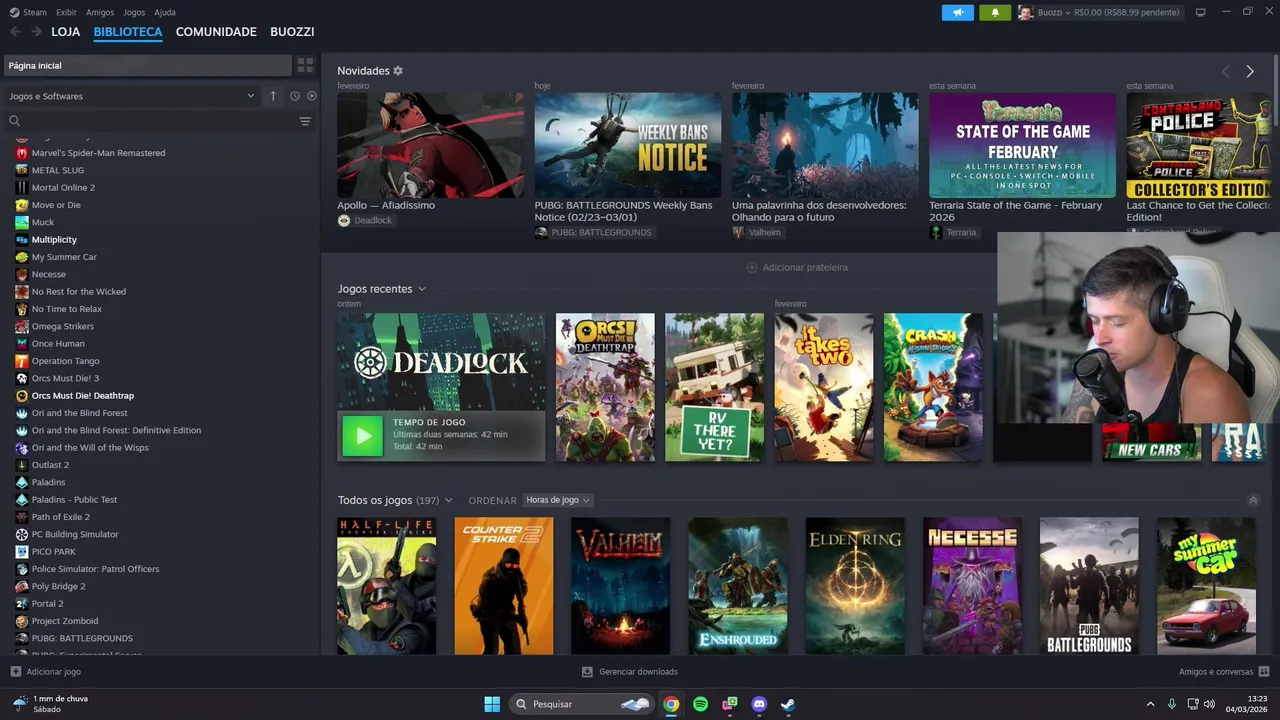The height and width of the screenshot is (720, 1280).
Task: Open Elden Ring cover in all games
Action: tap(855, 586)
